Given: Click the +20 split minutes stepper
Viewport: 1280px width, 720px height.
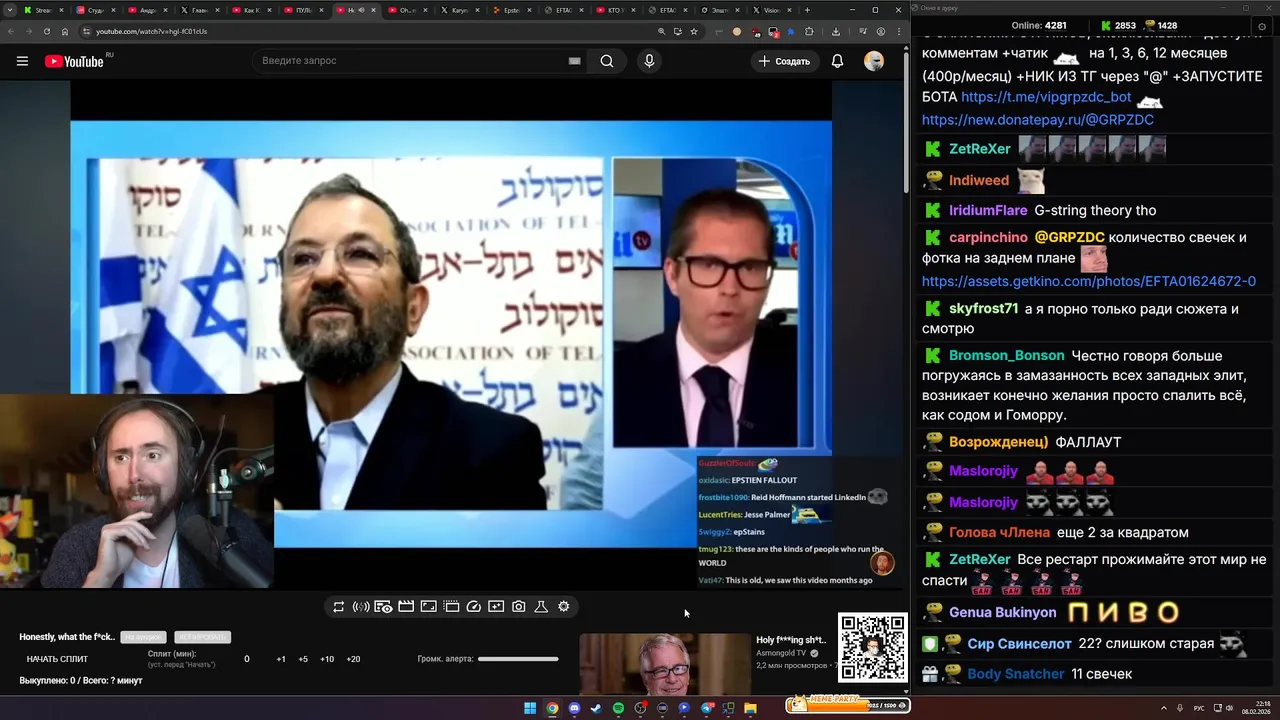Looking at the screenshot, I should [x=353, y=659].
